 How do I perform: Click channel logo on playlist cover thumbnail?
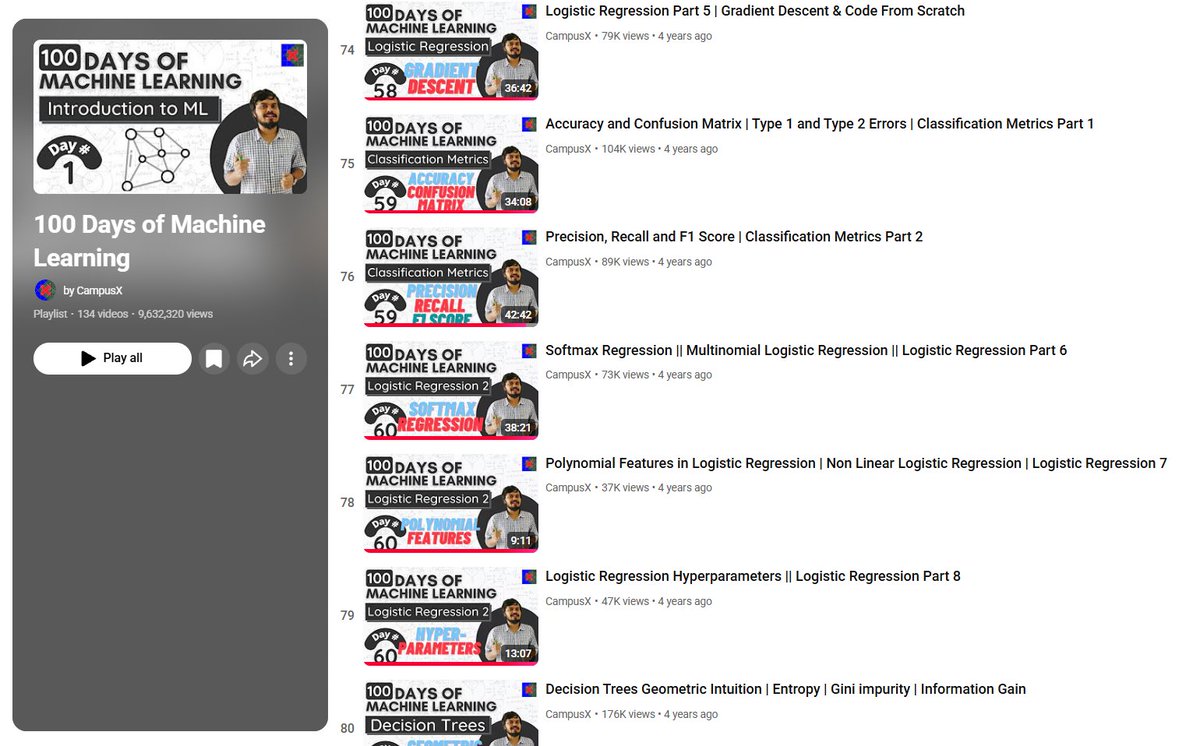[x=292, y=55]
